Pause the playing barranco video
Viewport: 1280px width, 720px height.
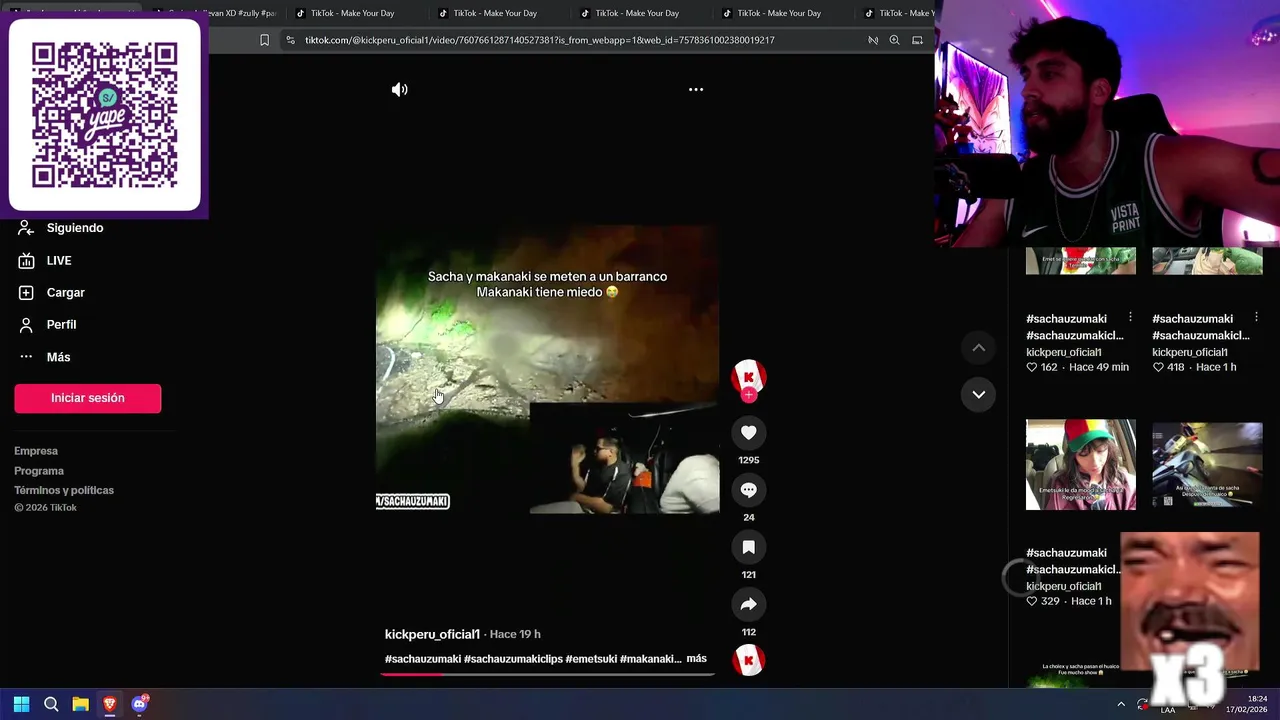point(547,370)
